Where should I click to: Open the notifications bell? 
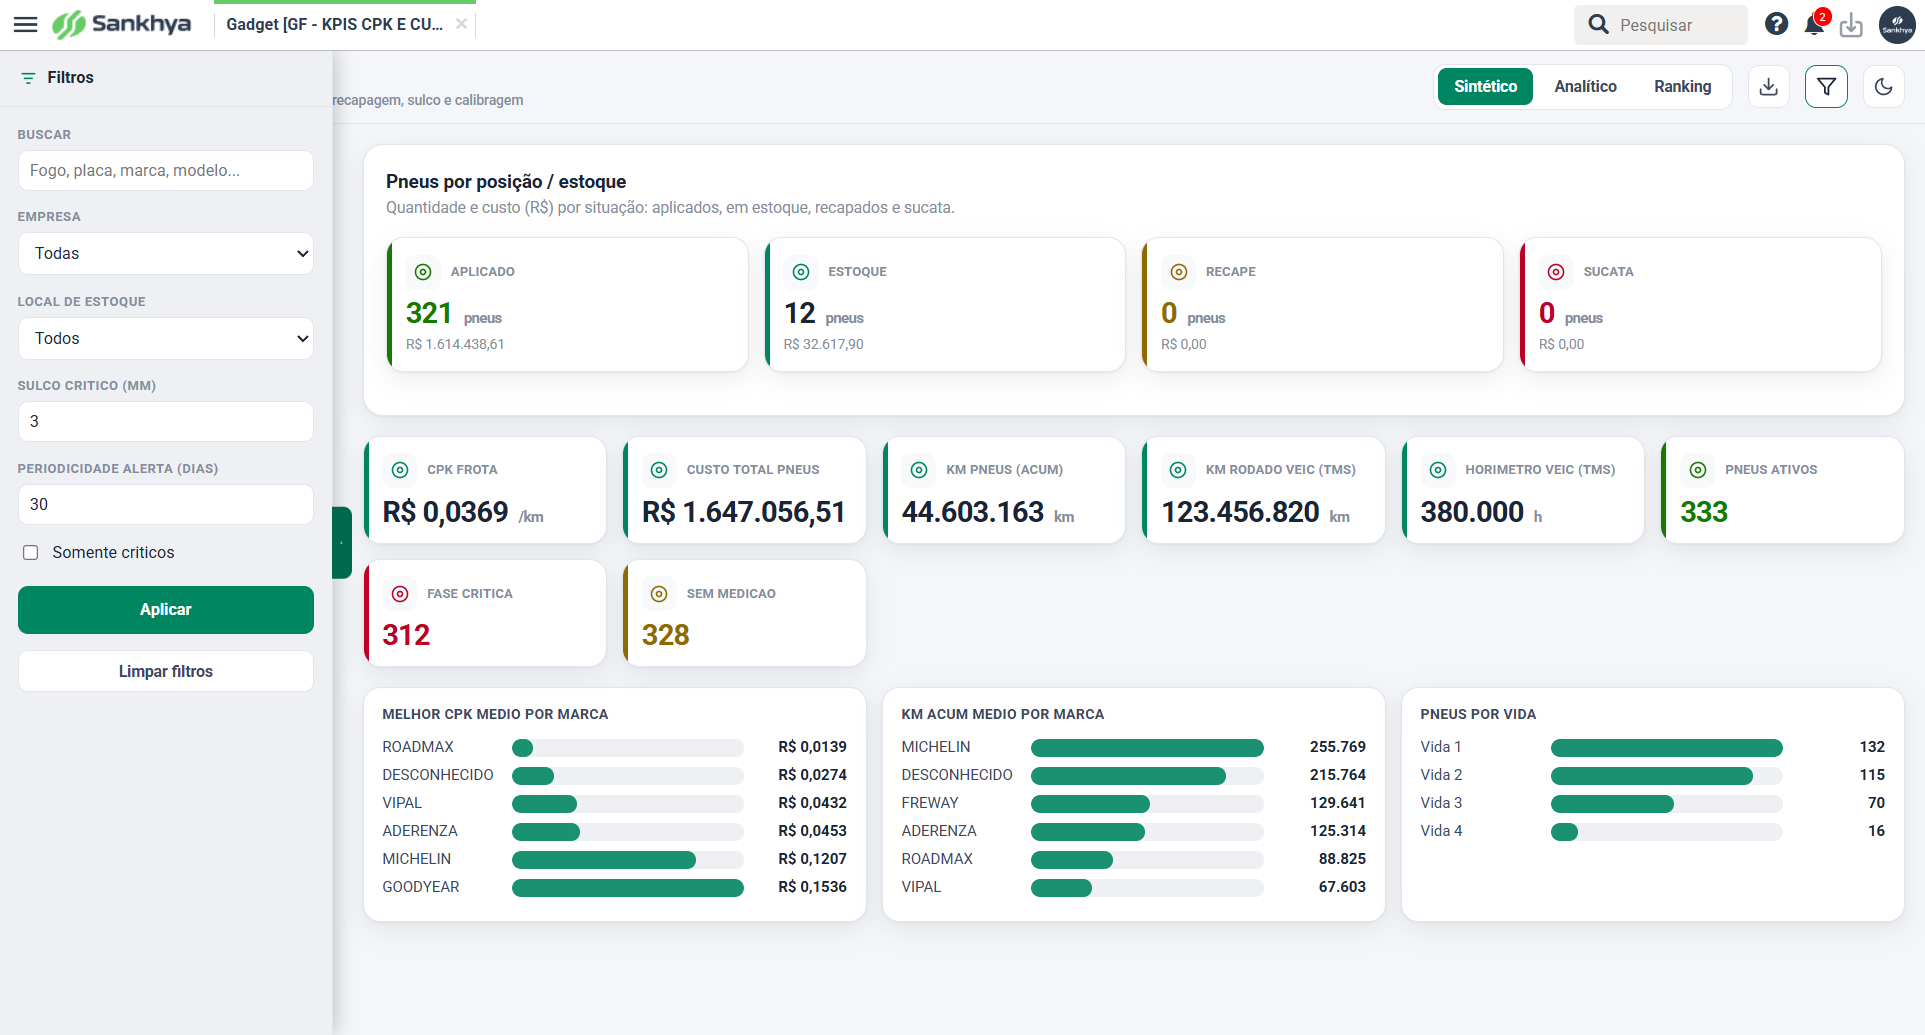(1814, 24)
